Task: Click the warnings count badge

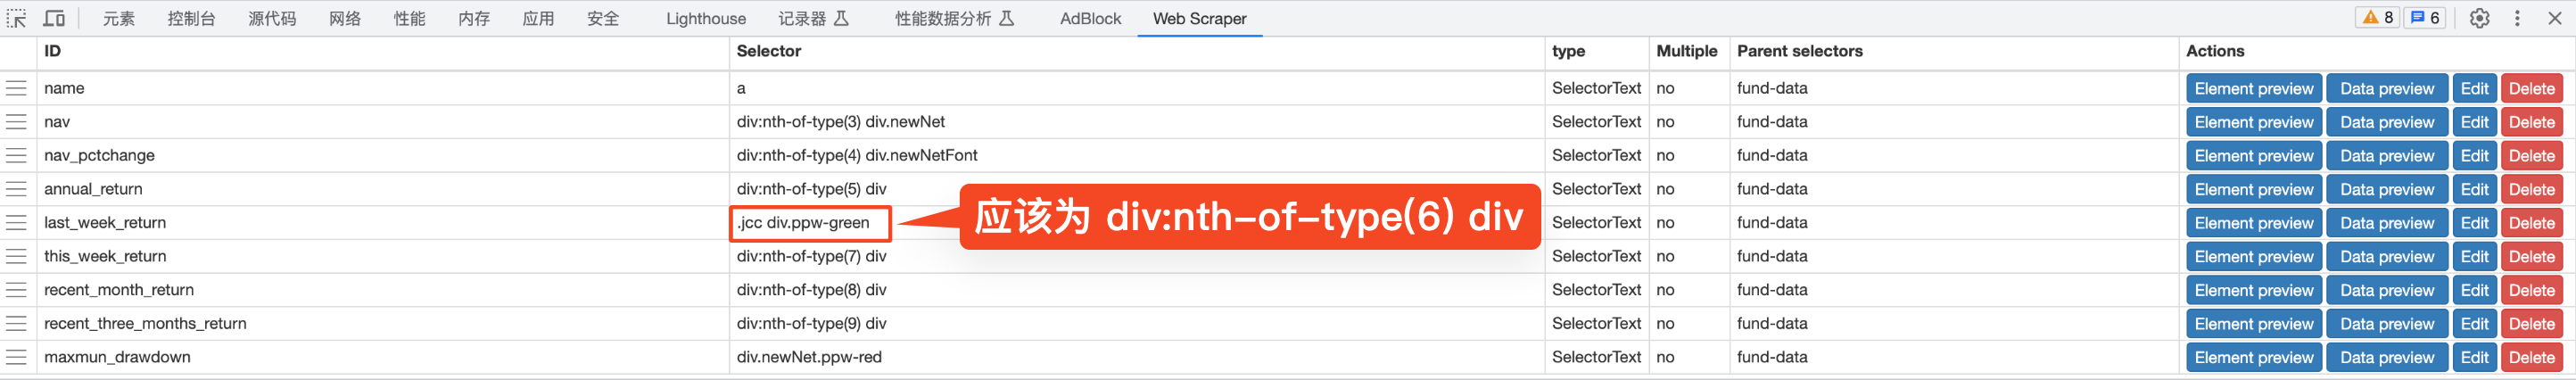Action: pyautogui.click(x=2377, y=18)
